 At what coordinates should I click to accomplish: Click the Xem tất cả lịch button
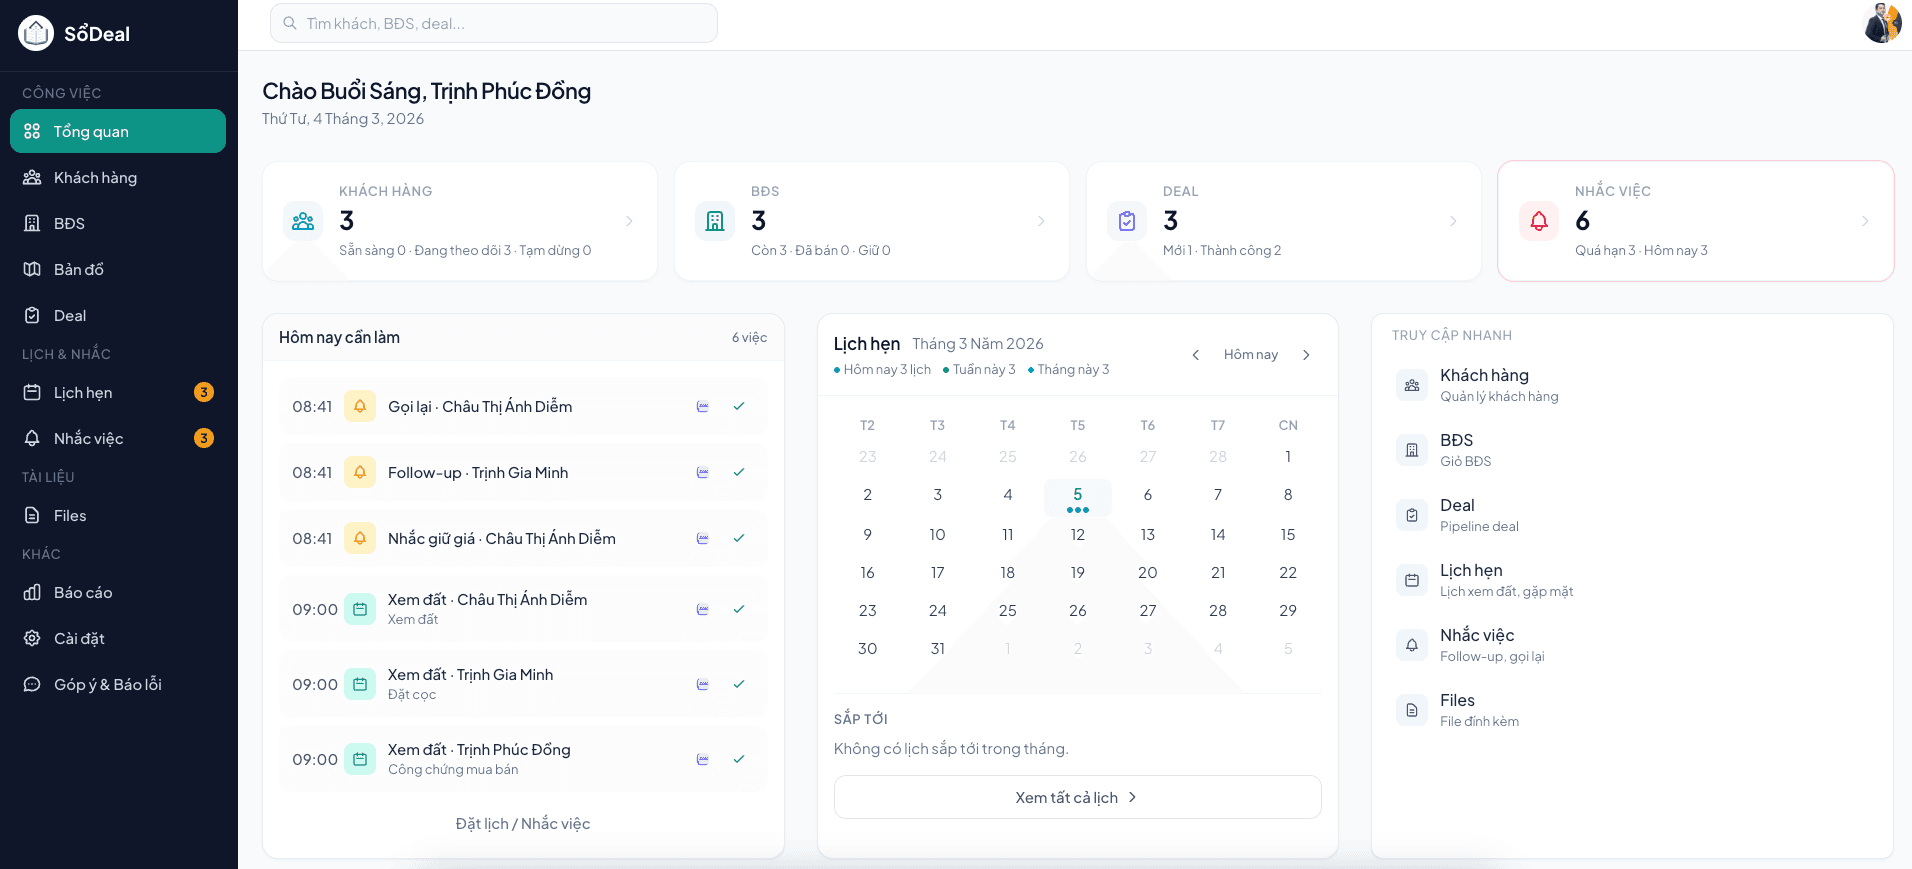click(x=1077, y=797)
